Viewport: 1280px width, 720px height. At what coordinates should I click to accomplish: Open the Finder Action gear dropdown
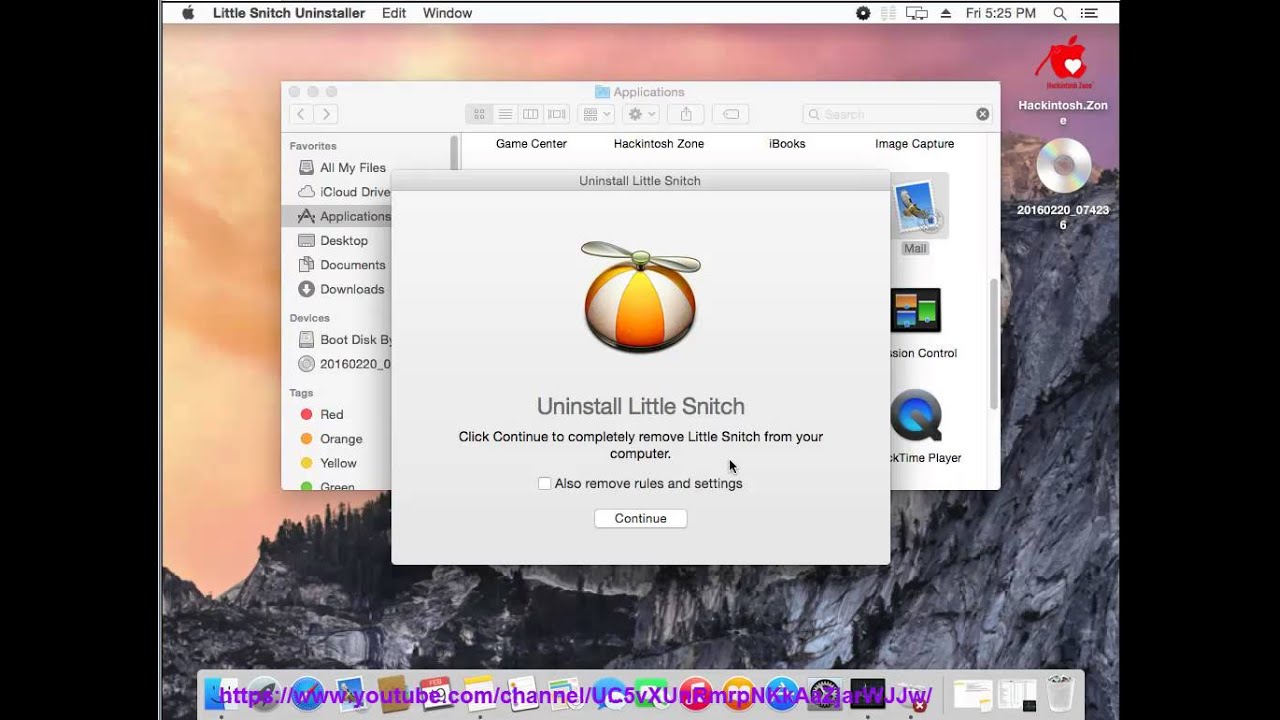[640, 114]
